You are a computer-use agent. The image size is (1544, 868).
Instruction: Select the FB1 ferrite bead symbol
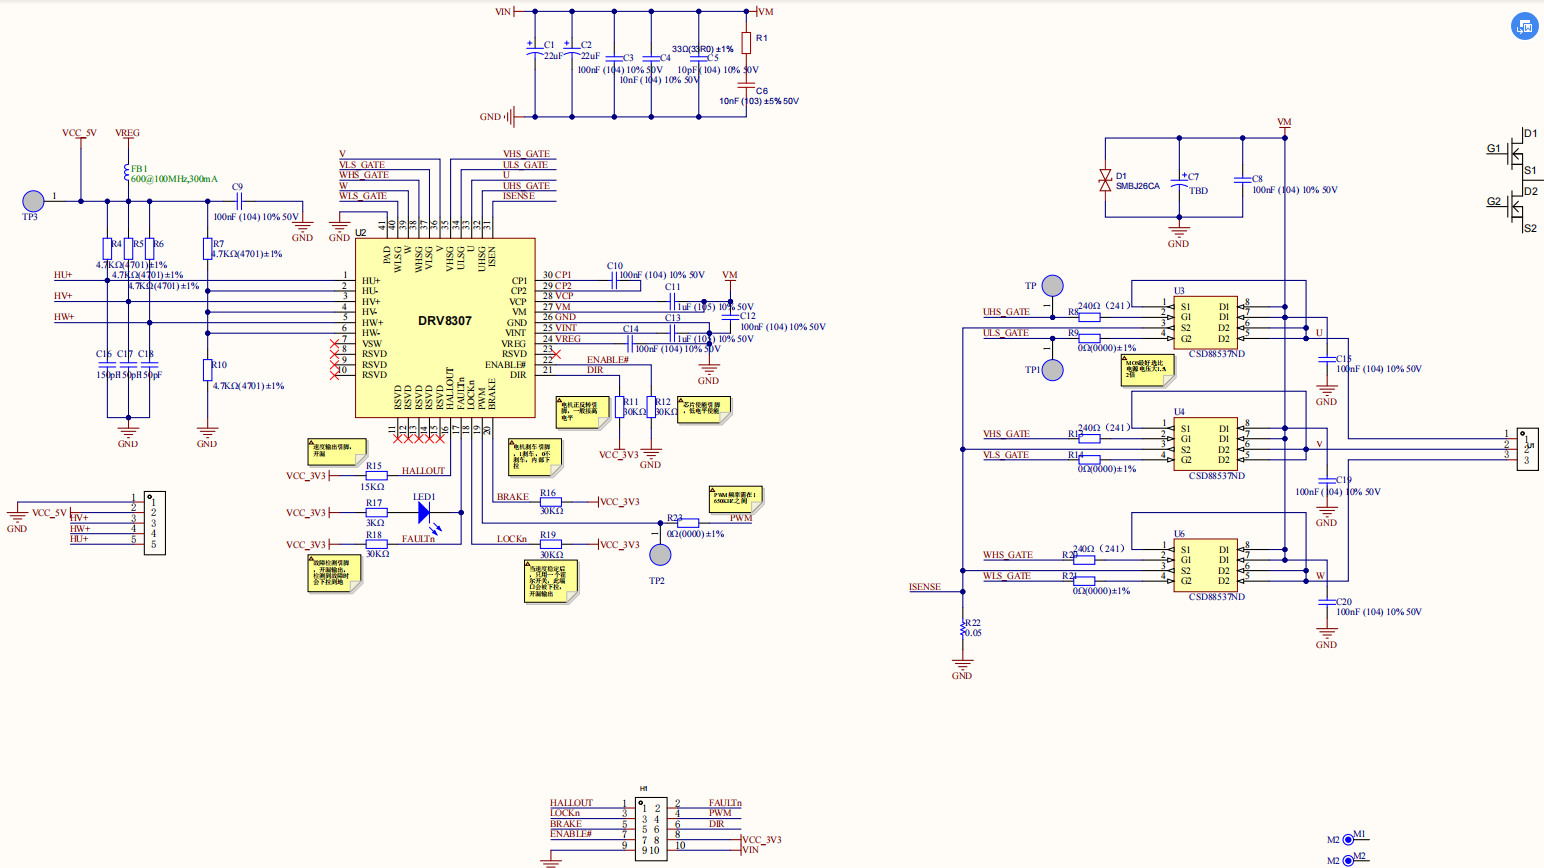coord(127,172)
